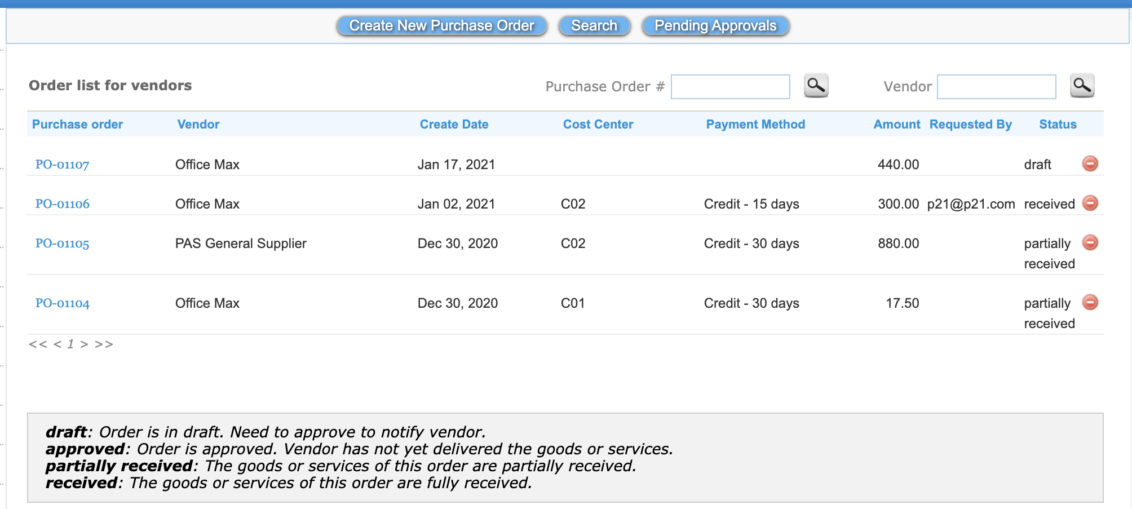1132x509 pixels.
Task: Remove PO-01106 using its red minus icon
Action: (x=1090, y=203)
